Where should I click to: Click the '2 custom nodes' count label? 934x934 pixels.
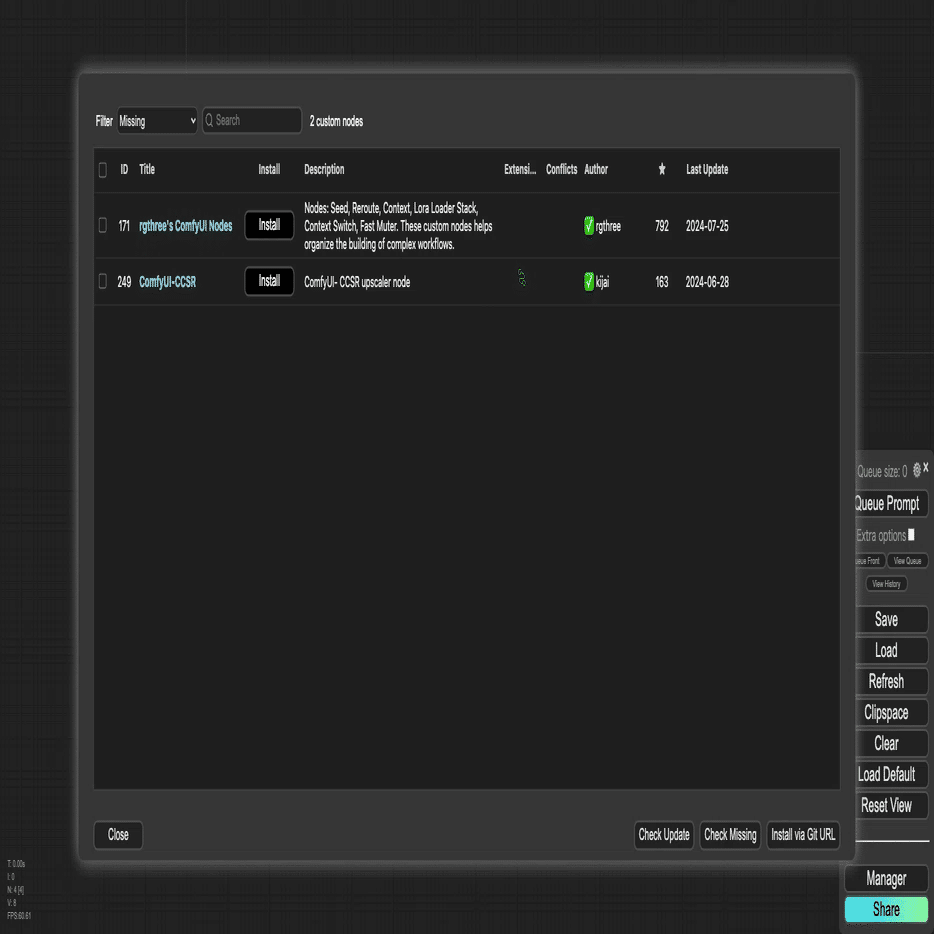pyautogui.click(x=336, y=121)
